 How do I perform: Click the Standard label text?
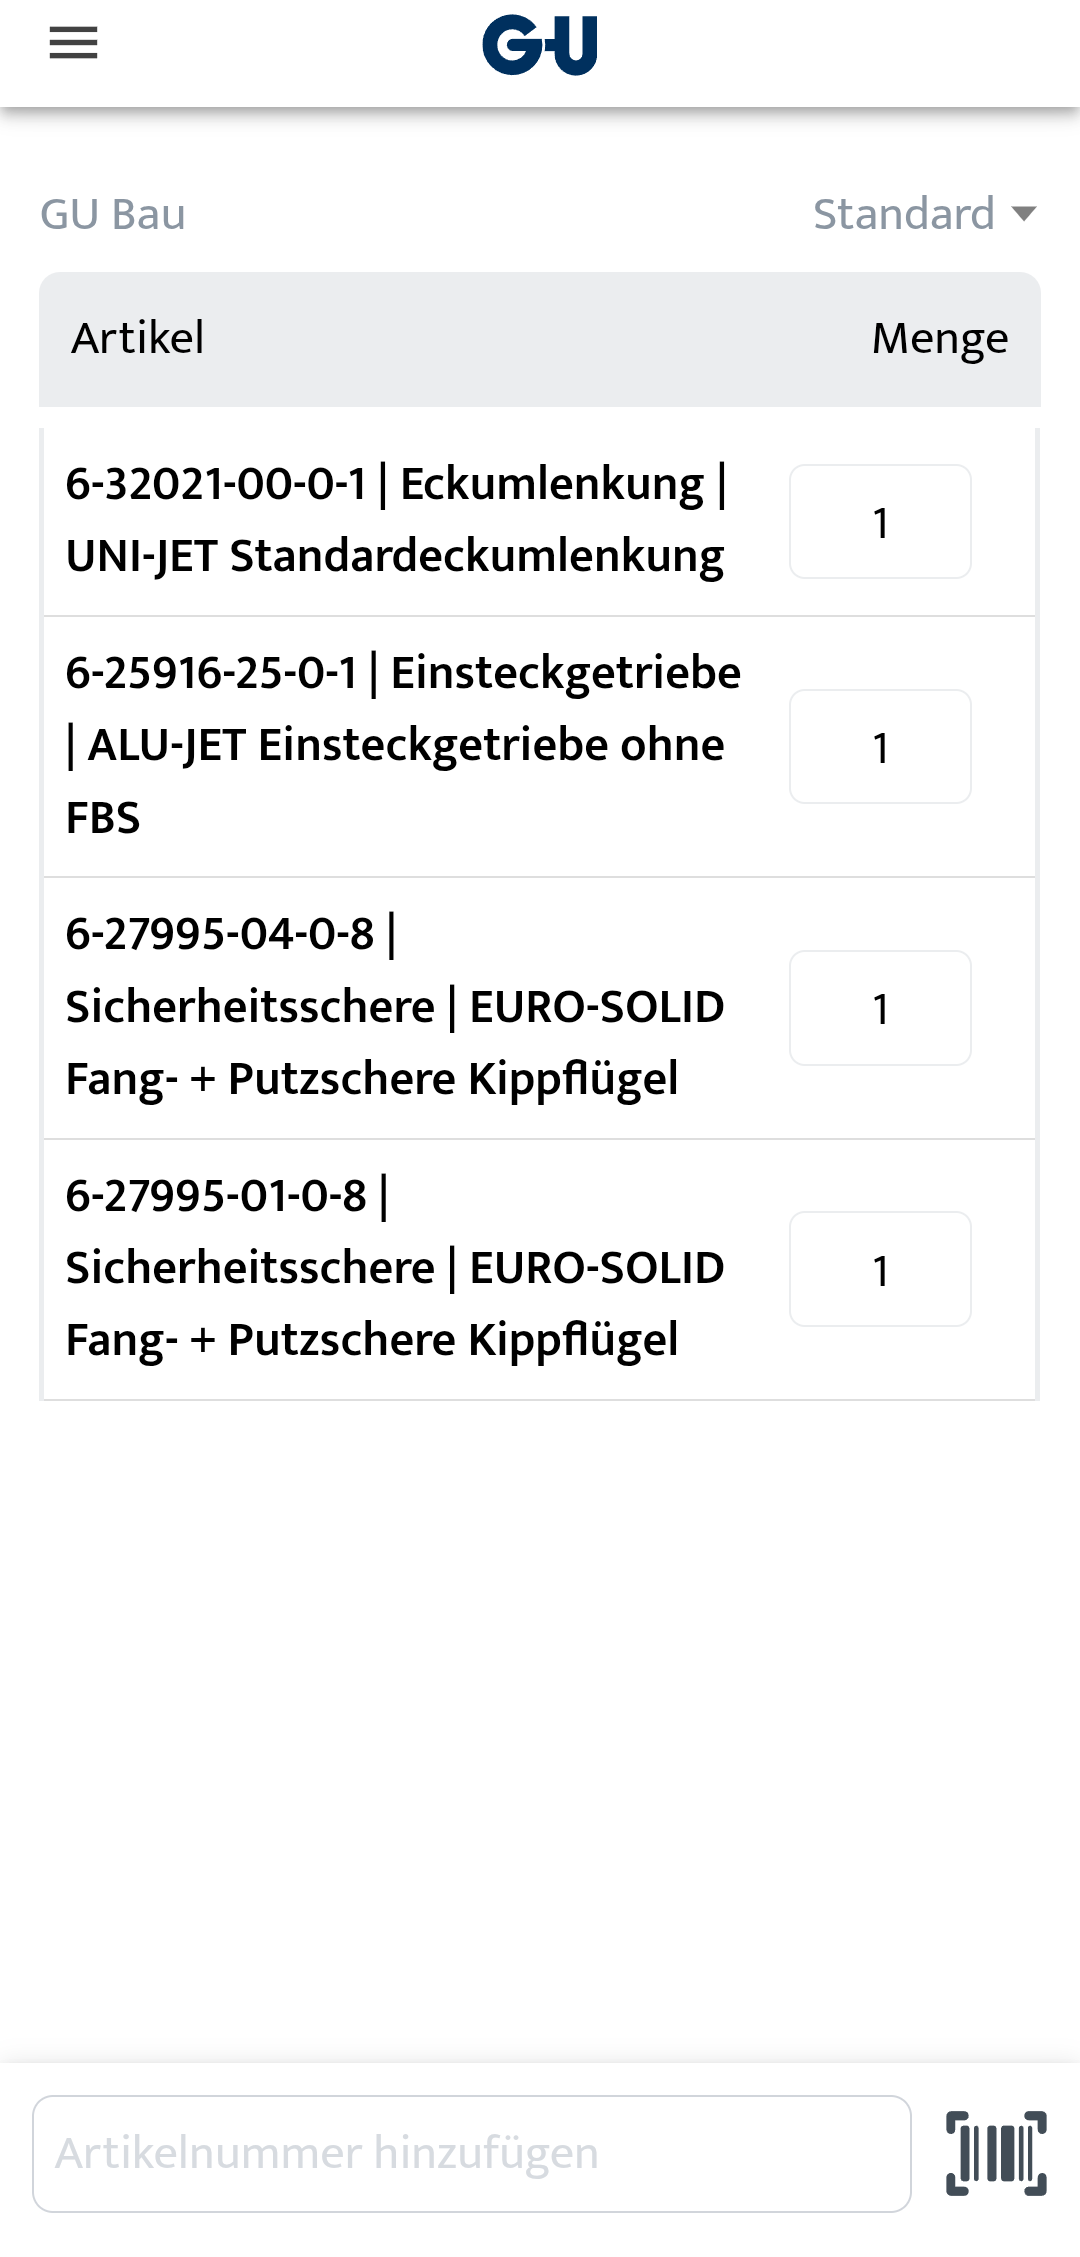pos(903,214)
